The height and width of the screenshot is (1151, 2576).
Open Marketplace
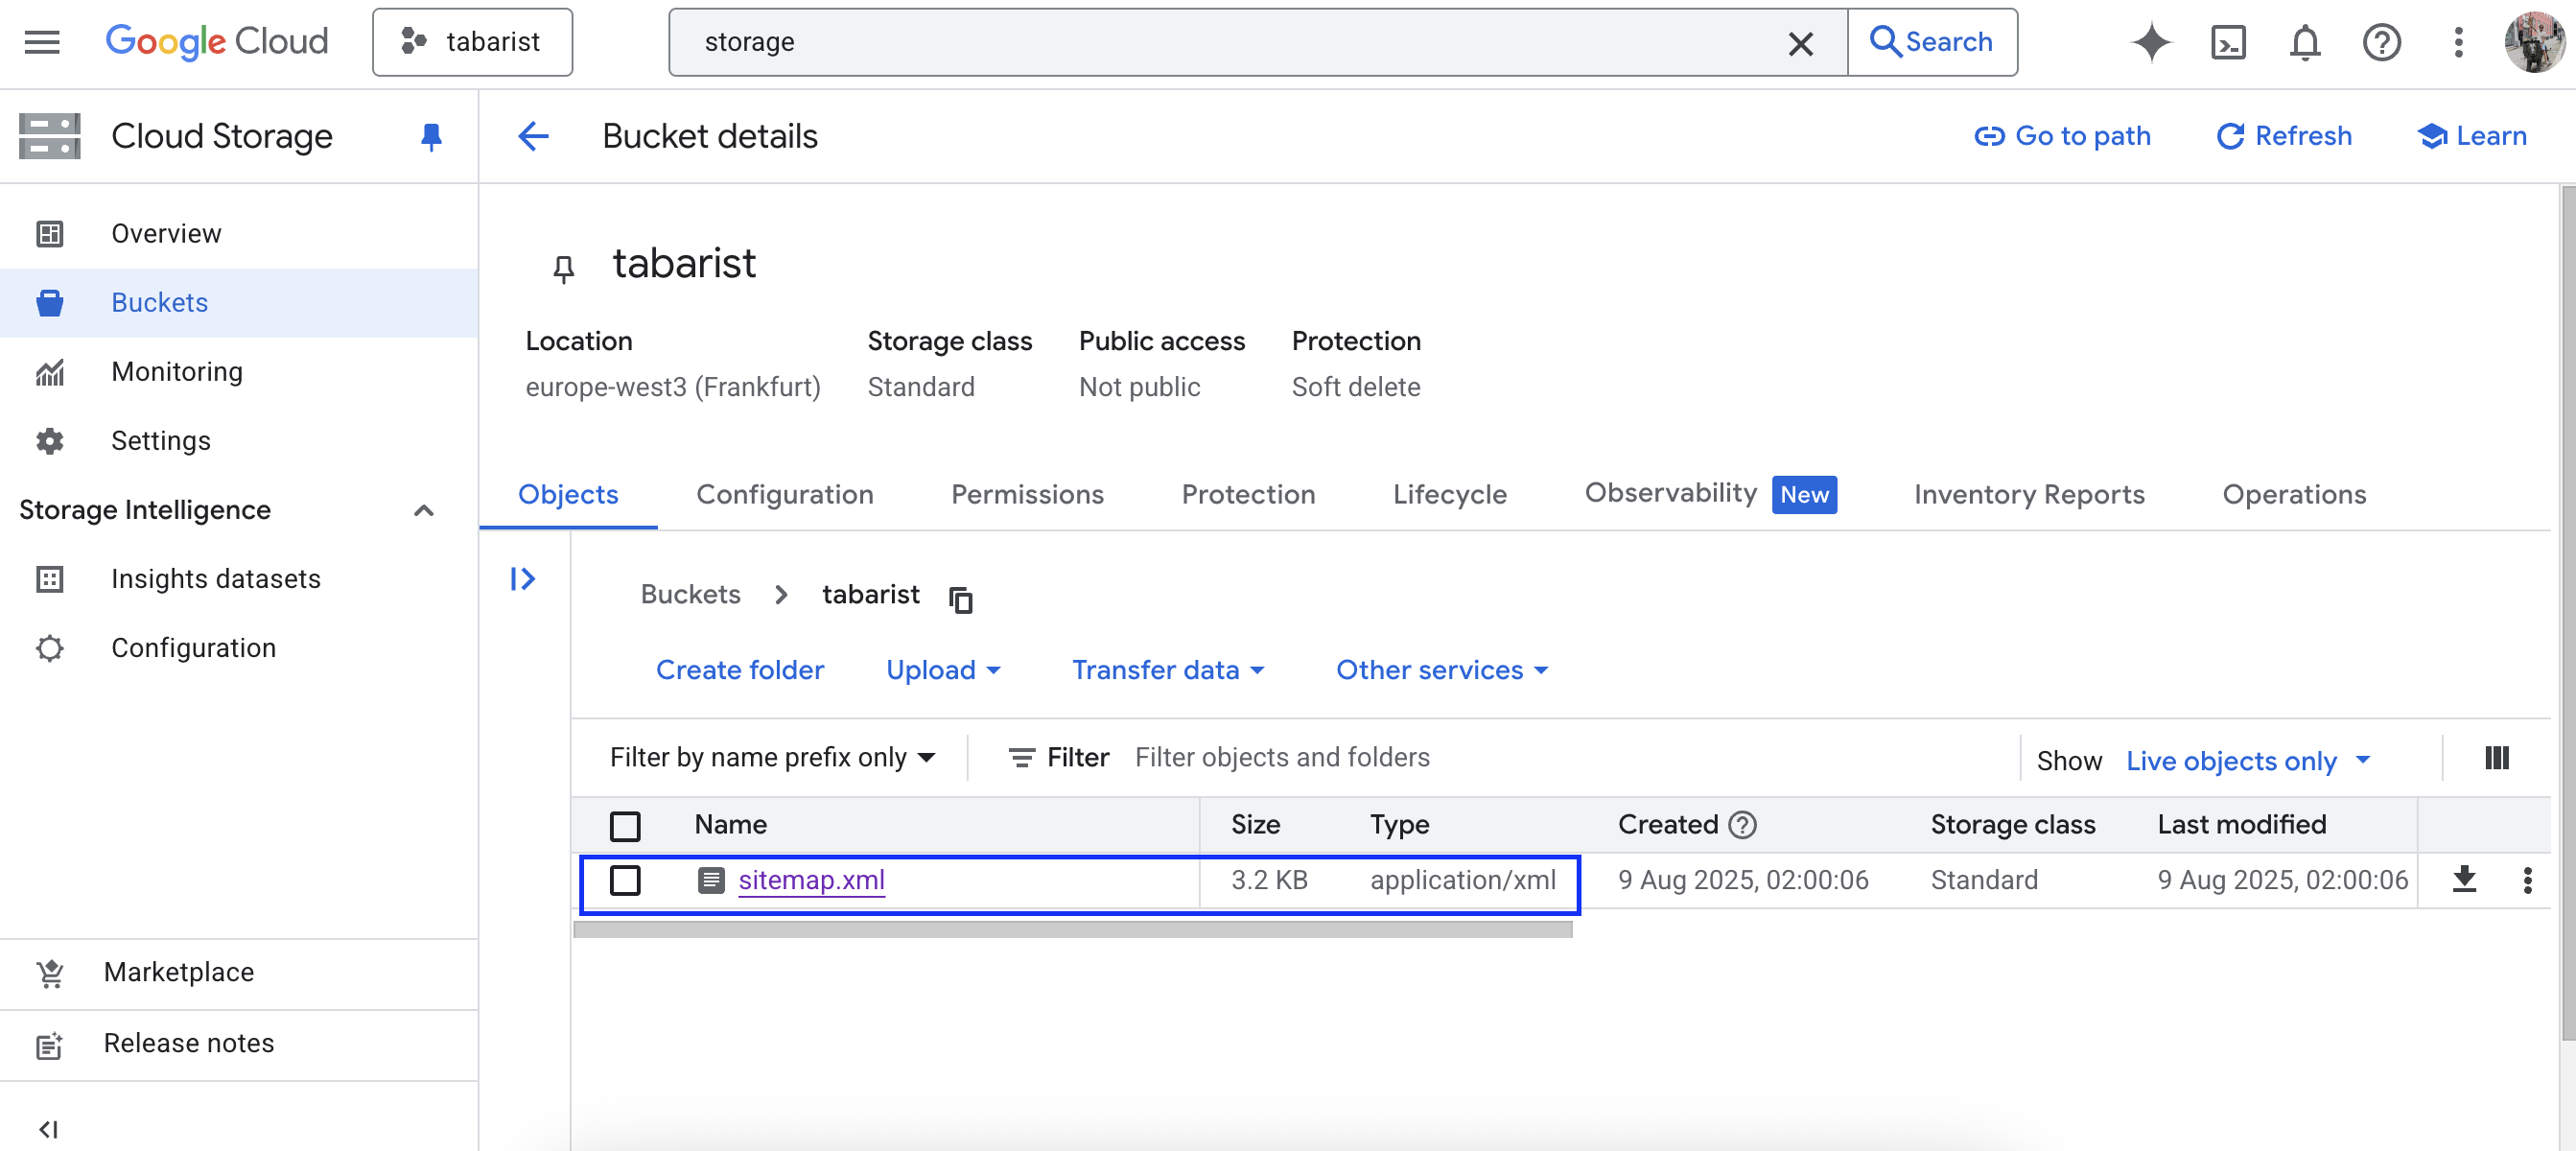click(x=239, y=972)
